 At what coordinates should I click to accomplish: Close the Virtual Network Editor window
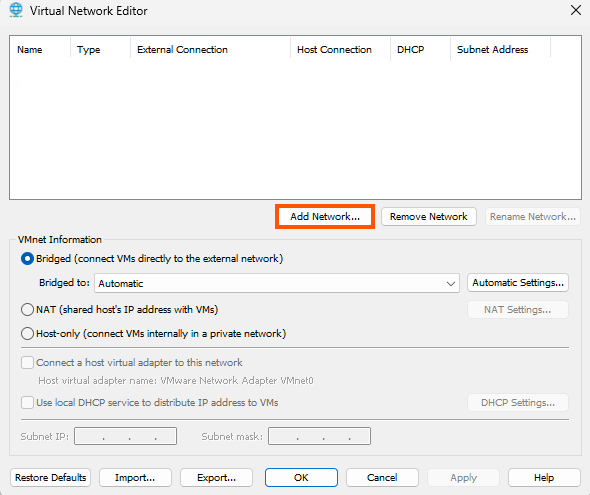click(576, 10)
